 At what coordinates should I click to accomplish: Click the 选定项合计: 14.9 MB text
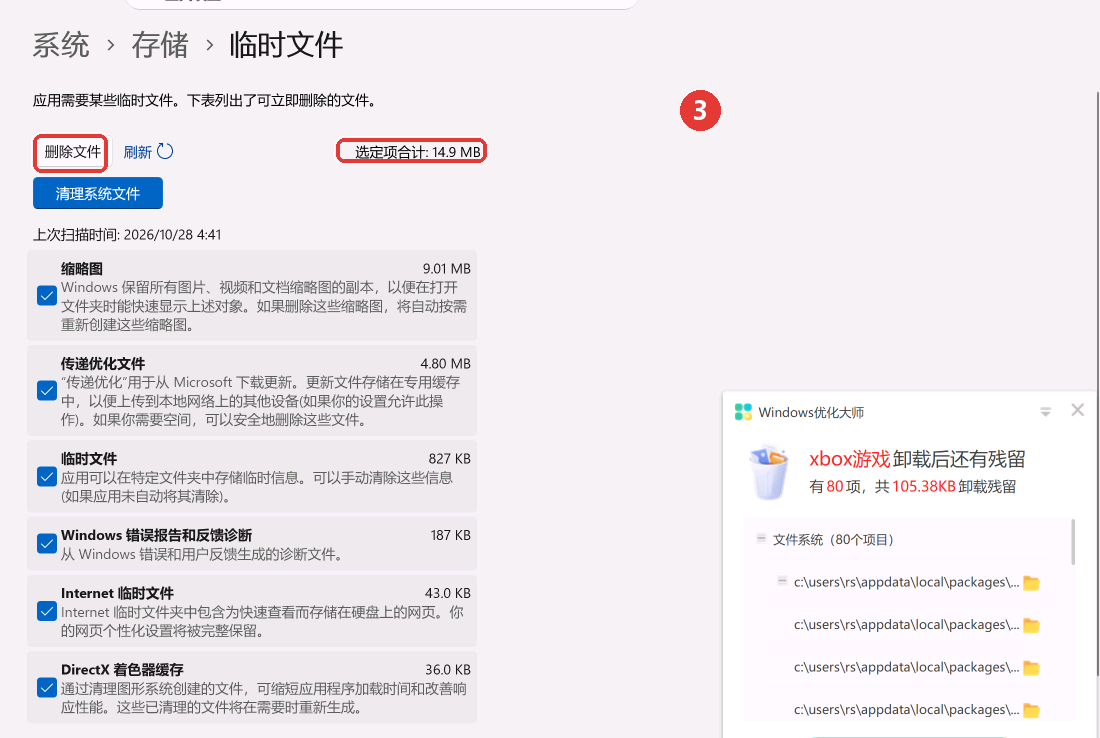click(417, 152)
